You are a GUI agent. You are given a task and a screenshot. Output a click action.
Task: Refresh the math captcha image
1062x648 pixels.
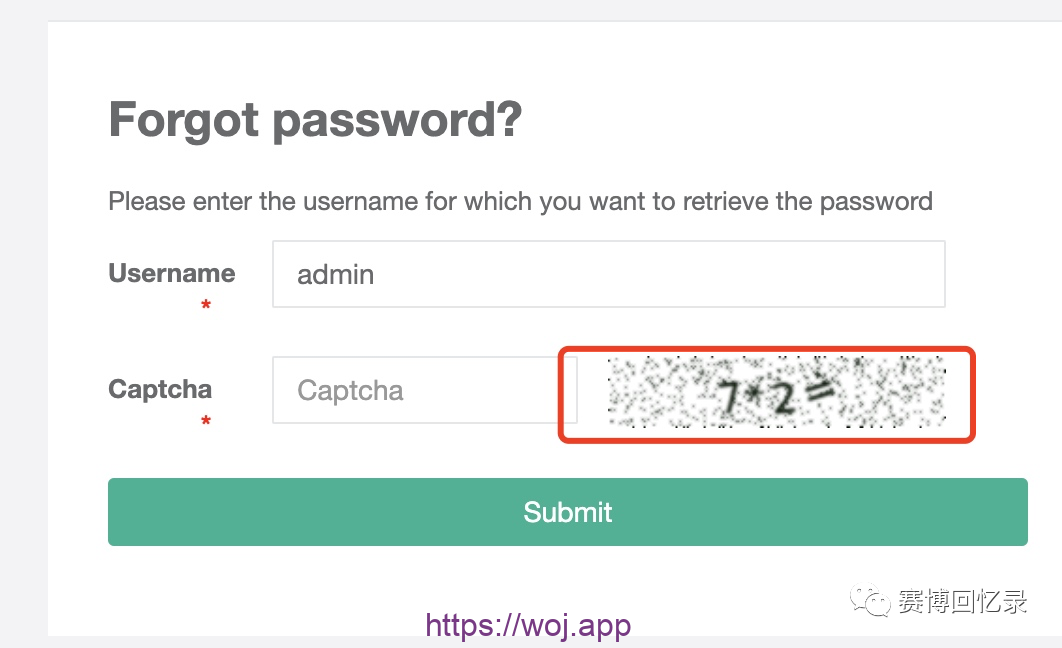pos(776,393)
